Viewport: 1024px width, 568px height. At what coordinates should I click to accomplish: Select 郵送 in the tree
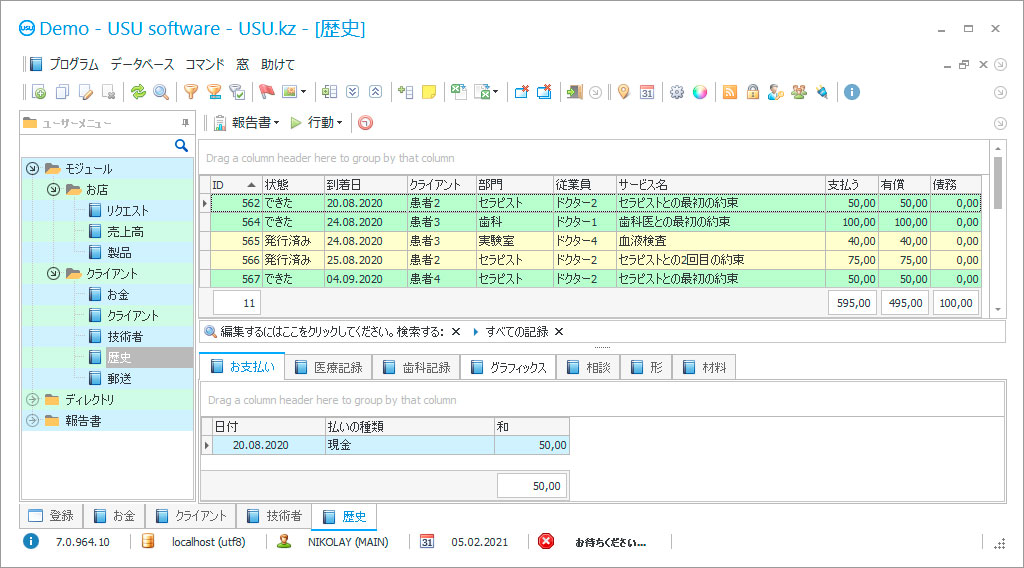tap(119, 378)
